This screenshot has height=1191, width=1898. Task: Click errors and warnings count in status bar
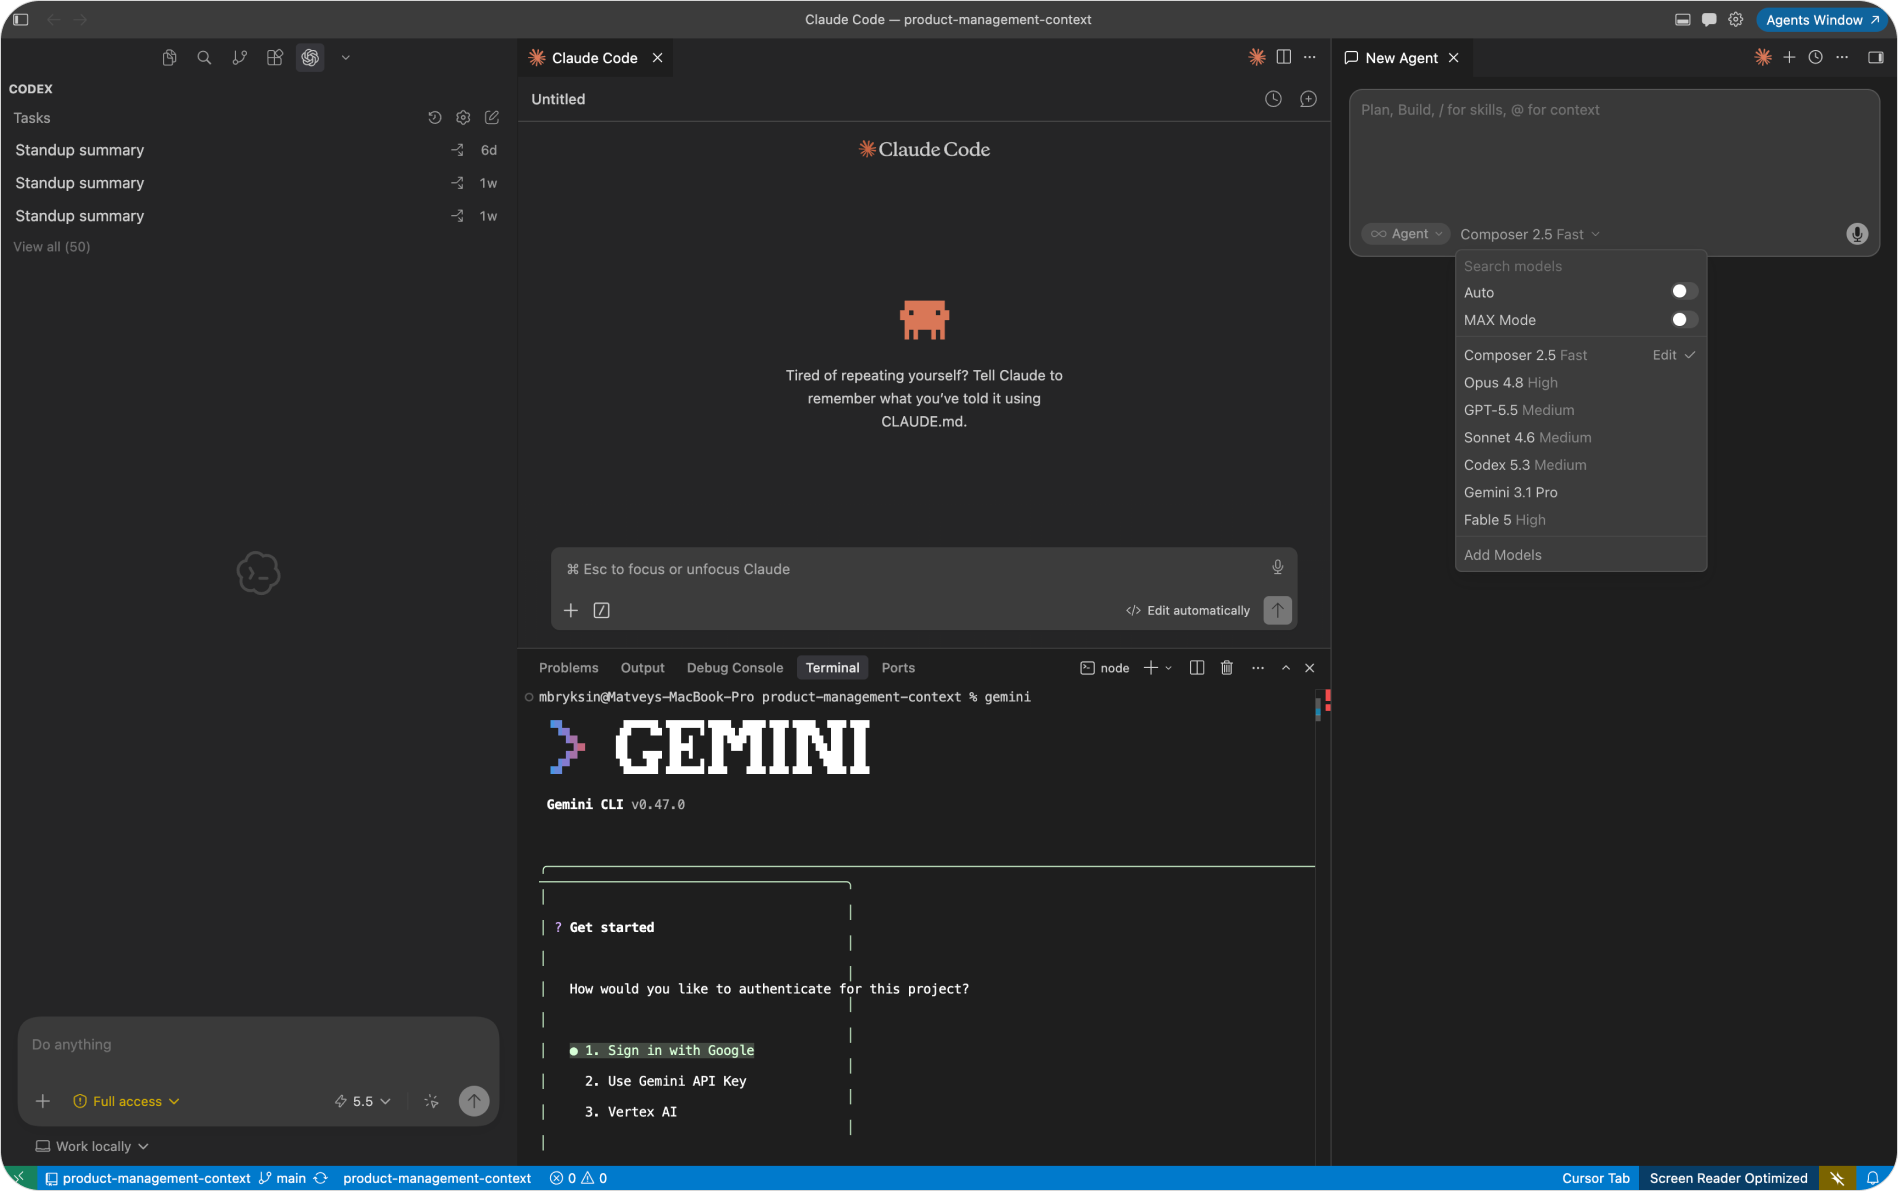point(578,1178)
